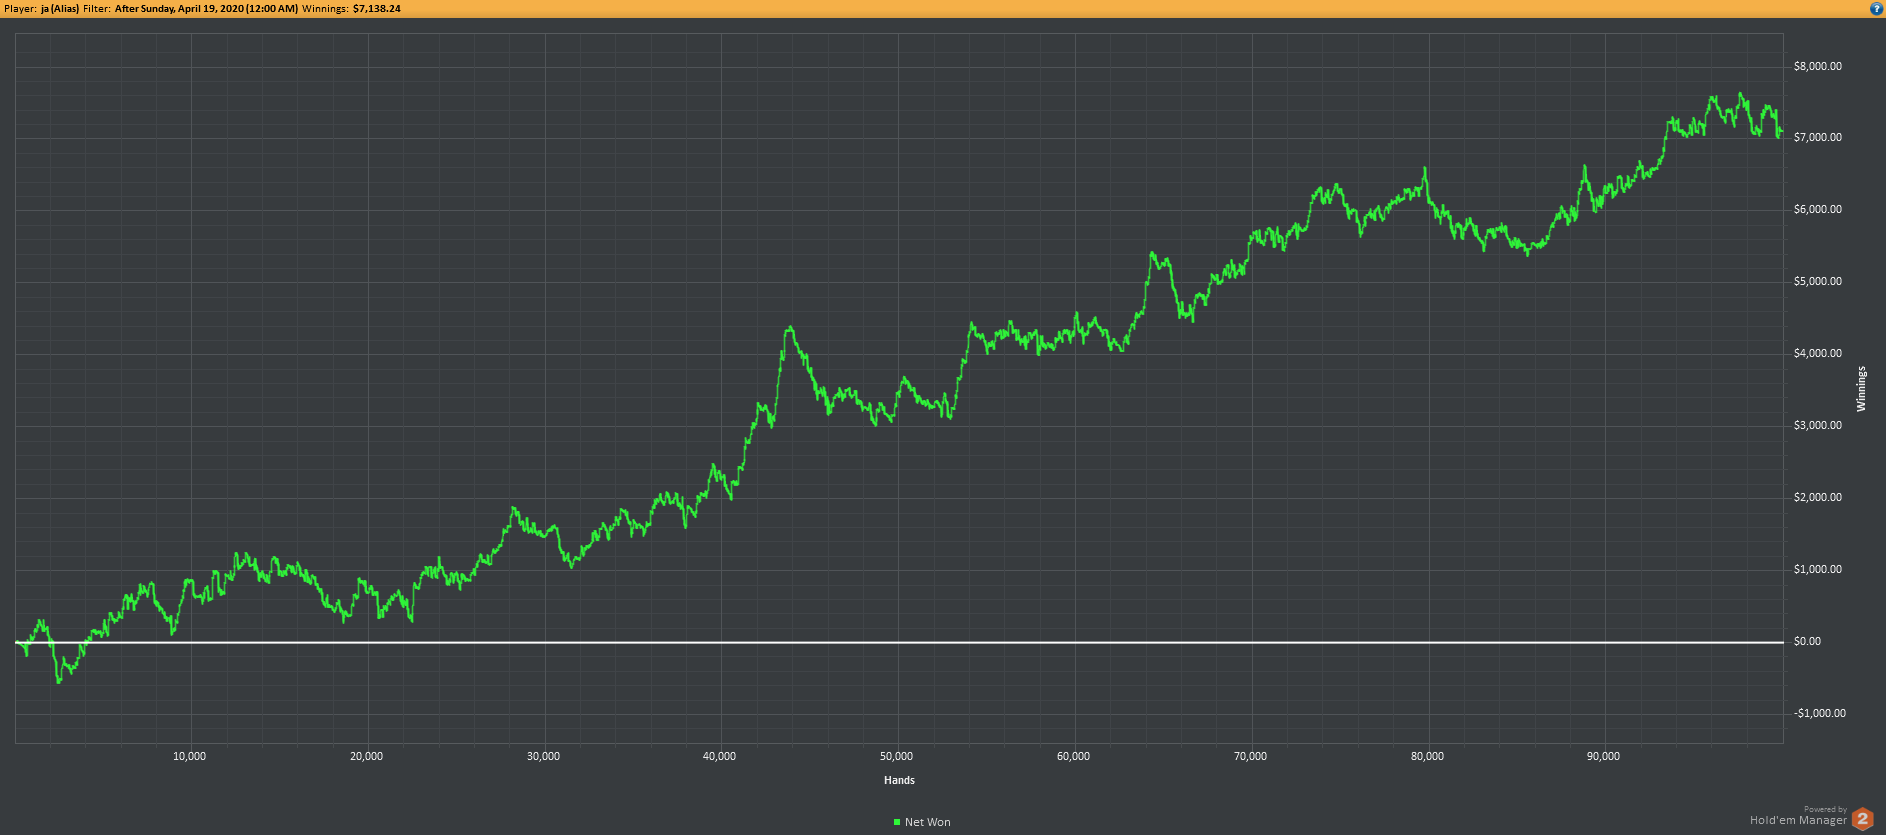Select the "$7,000.00" y-axis label
This screenshot has width=1886, height=835.
point(1818,137)
